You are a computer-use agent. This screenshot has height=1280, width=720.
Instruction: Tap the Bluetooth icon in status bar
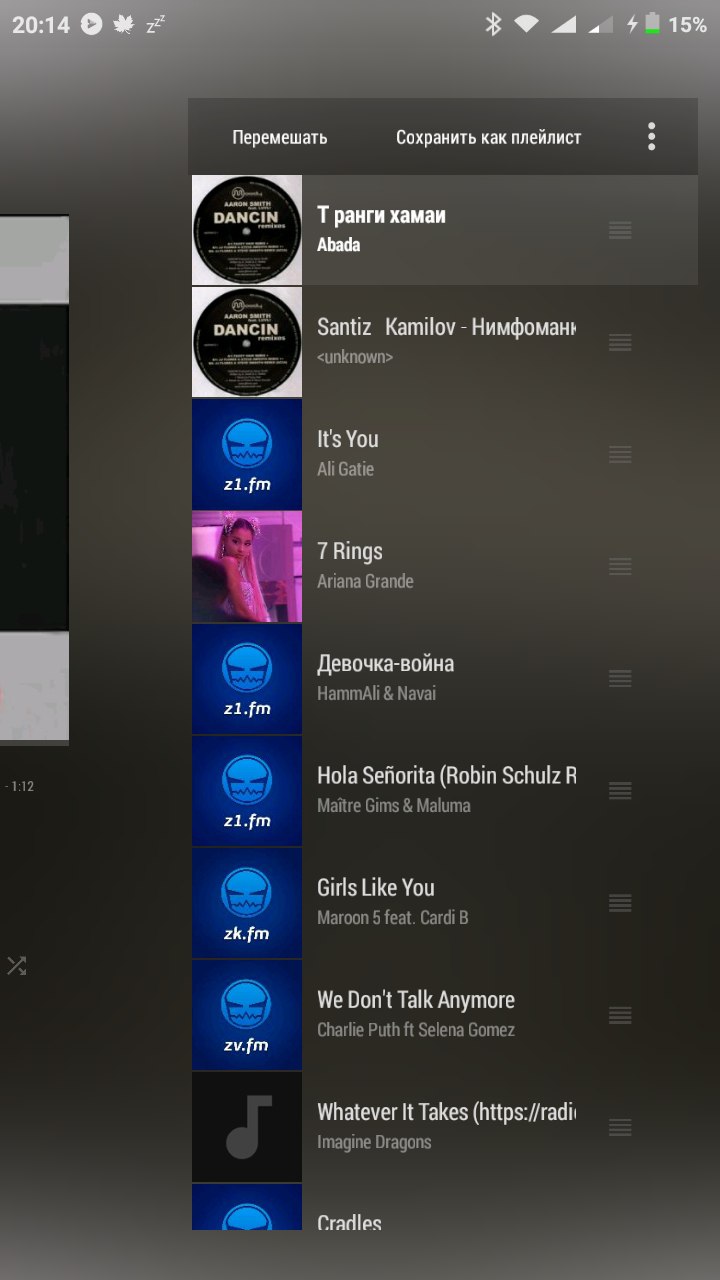(x=493, y=25)
